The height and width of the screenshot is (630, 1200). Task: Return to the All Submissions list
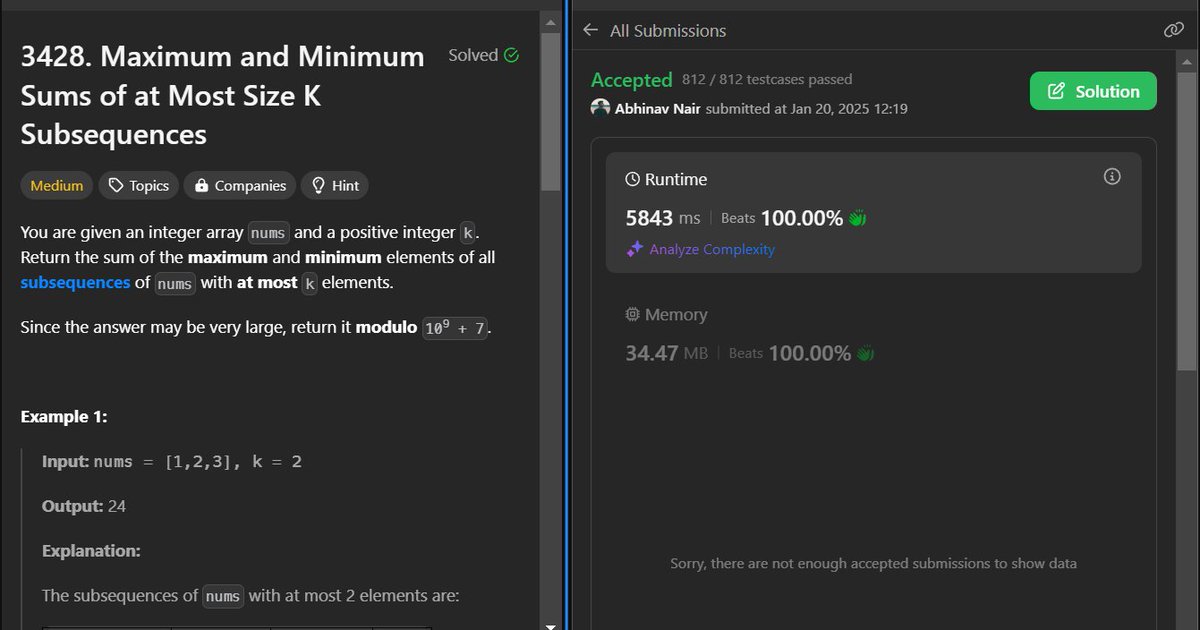coord(668,30)
